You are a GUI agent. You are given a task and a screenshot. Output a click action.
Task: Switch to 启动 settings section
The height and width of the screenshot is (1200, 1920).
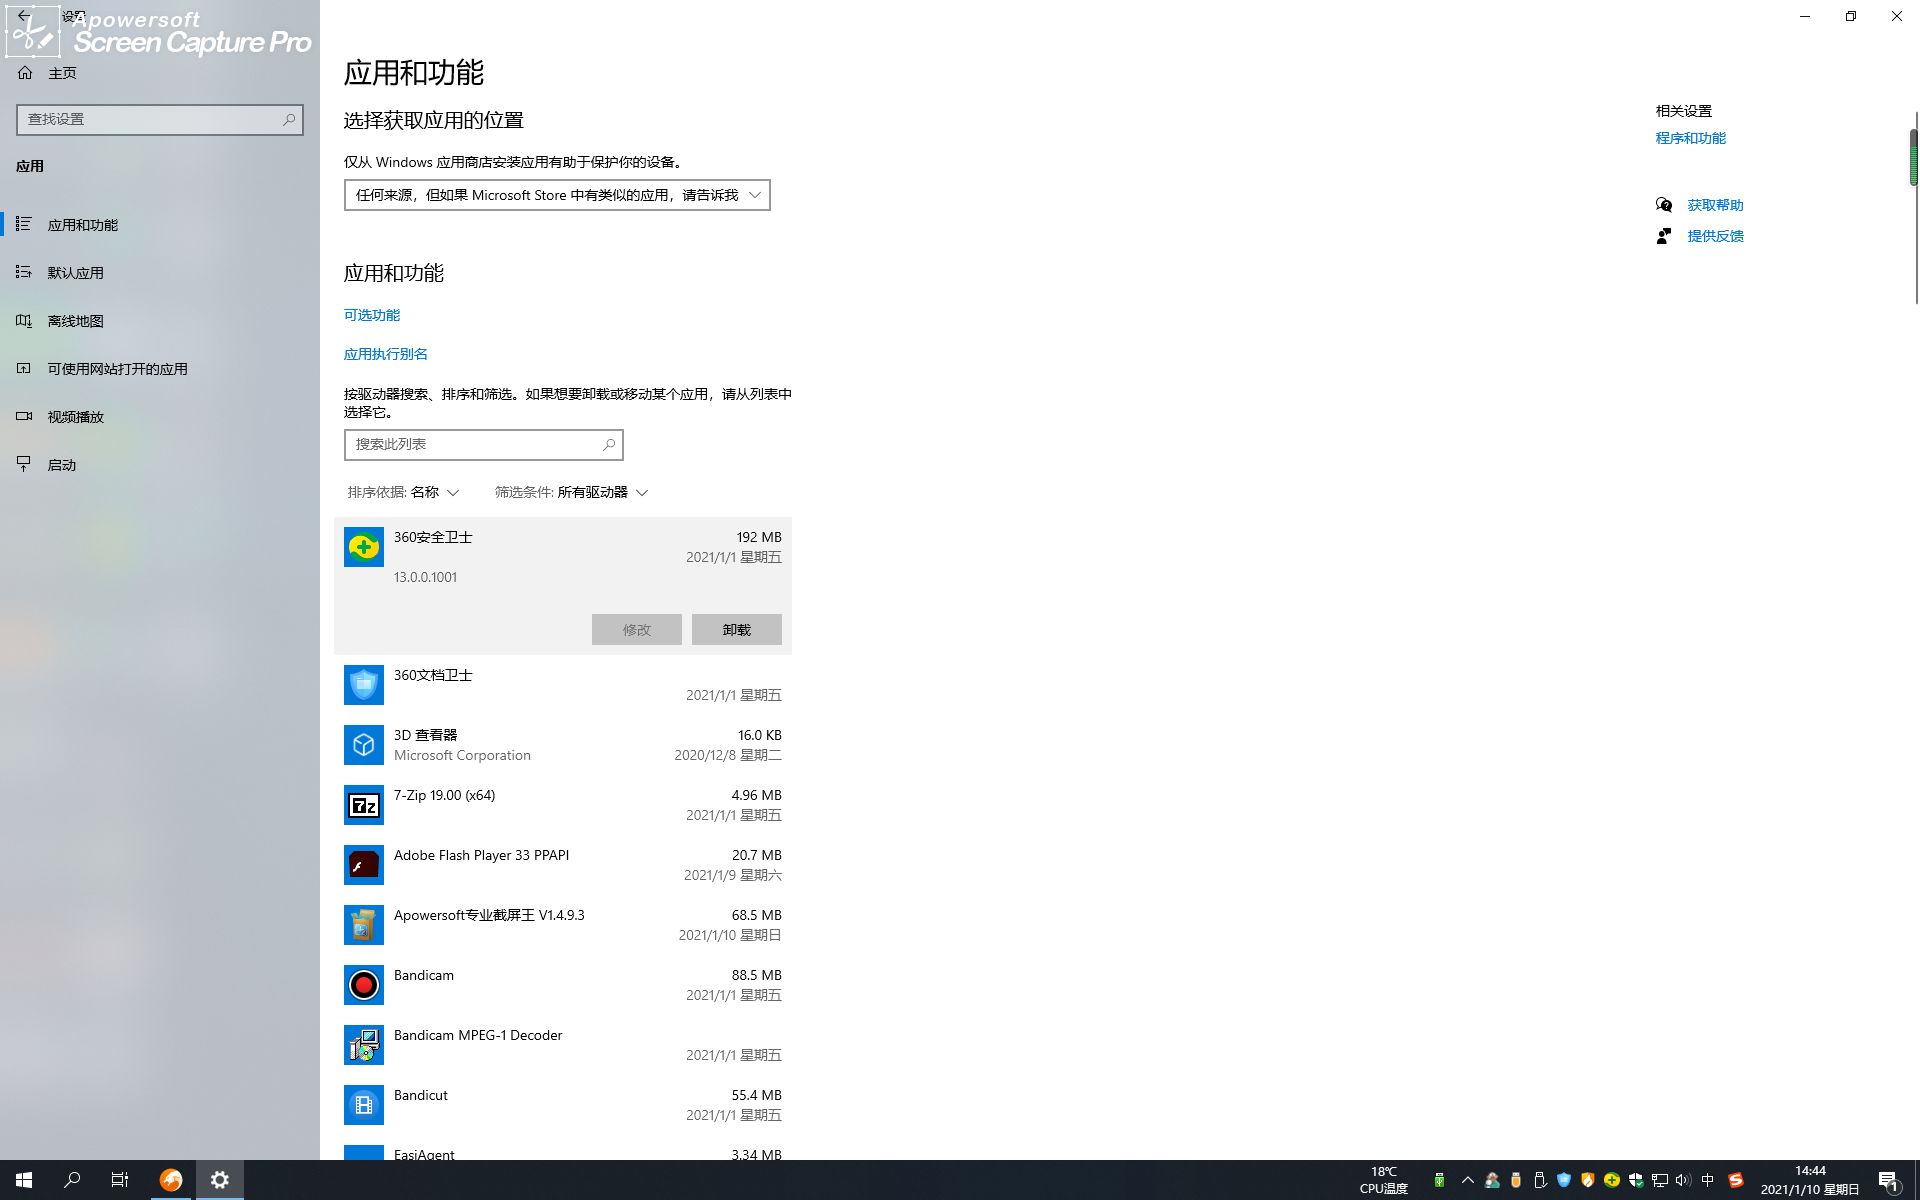coord(62,465)
